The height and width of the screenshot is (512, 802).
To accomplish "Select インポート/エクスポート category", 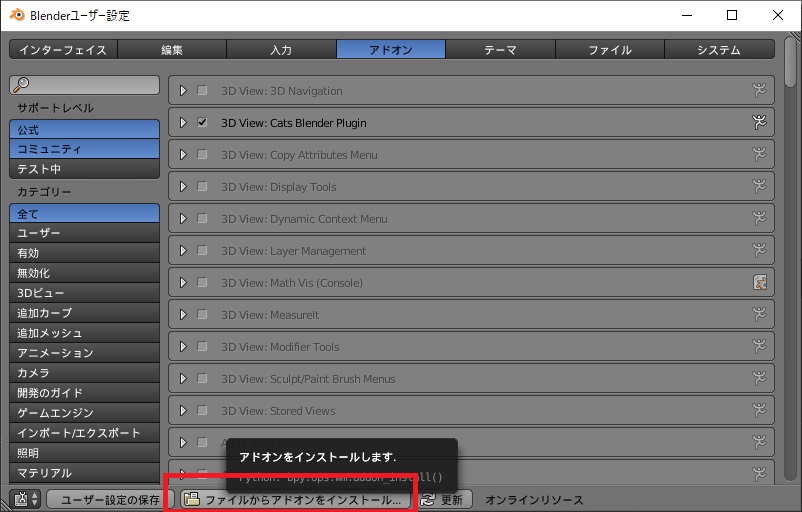I will [x=84, y=433].
